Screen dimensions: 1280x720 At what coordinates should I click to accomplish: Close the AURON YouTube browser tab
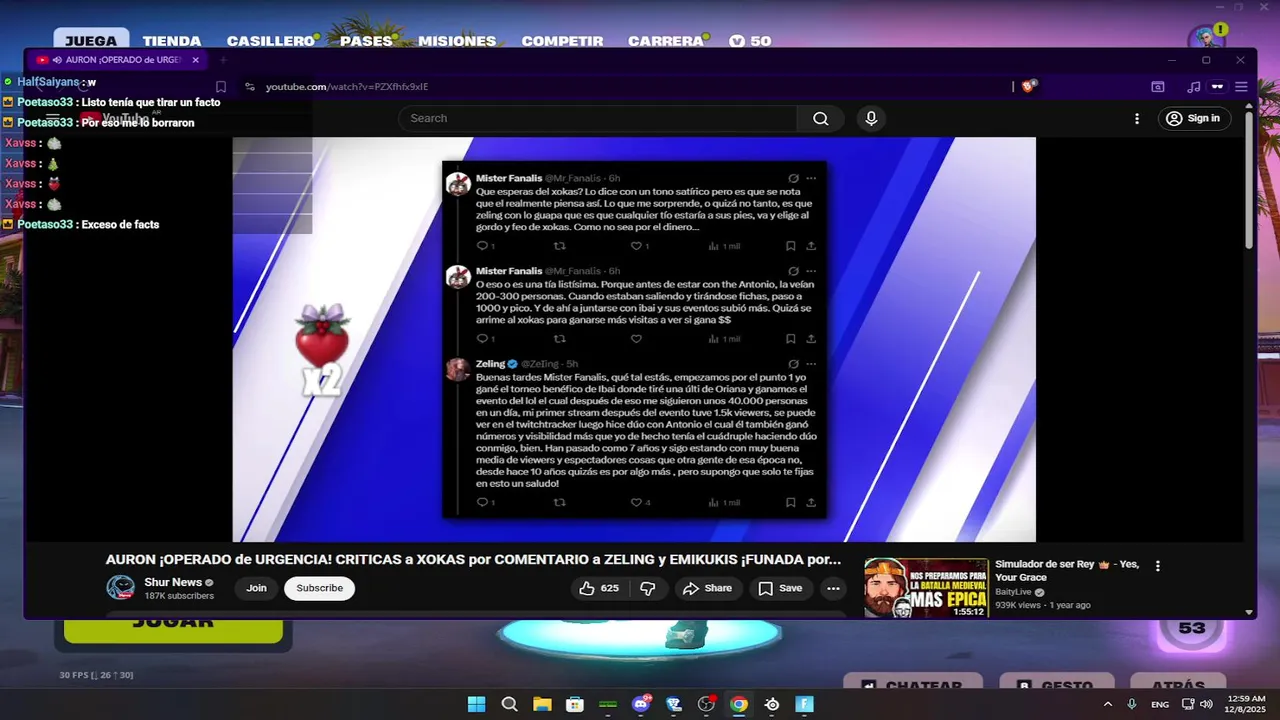[195, 60]
